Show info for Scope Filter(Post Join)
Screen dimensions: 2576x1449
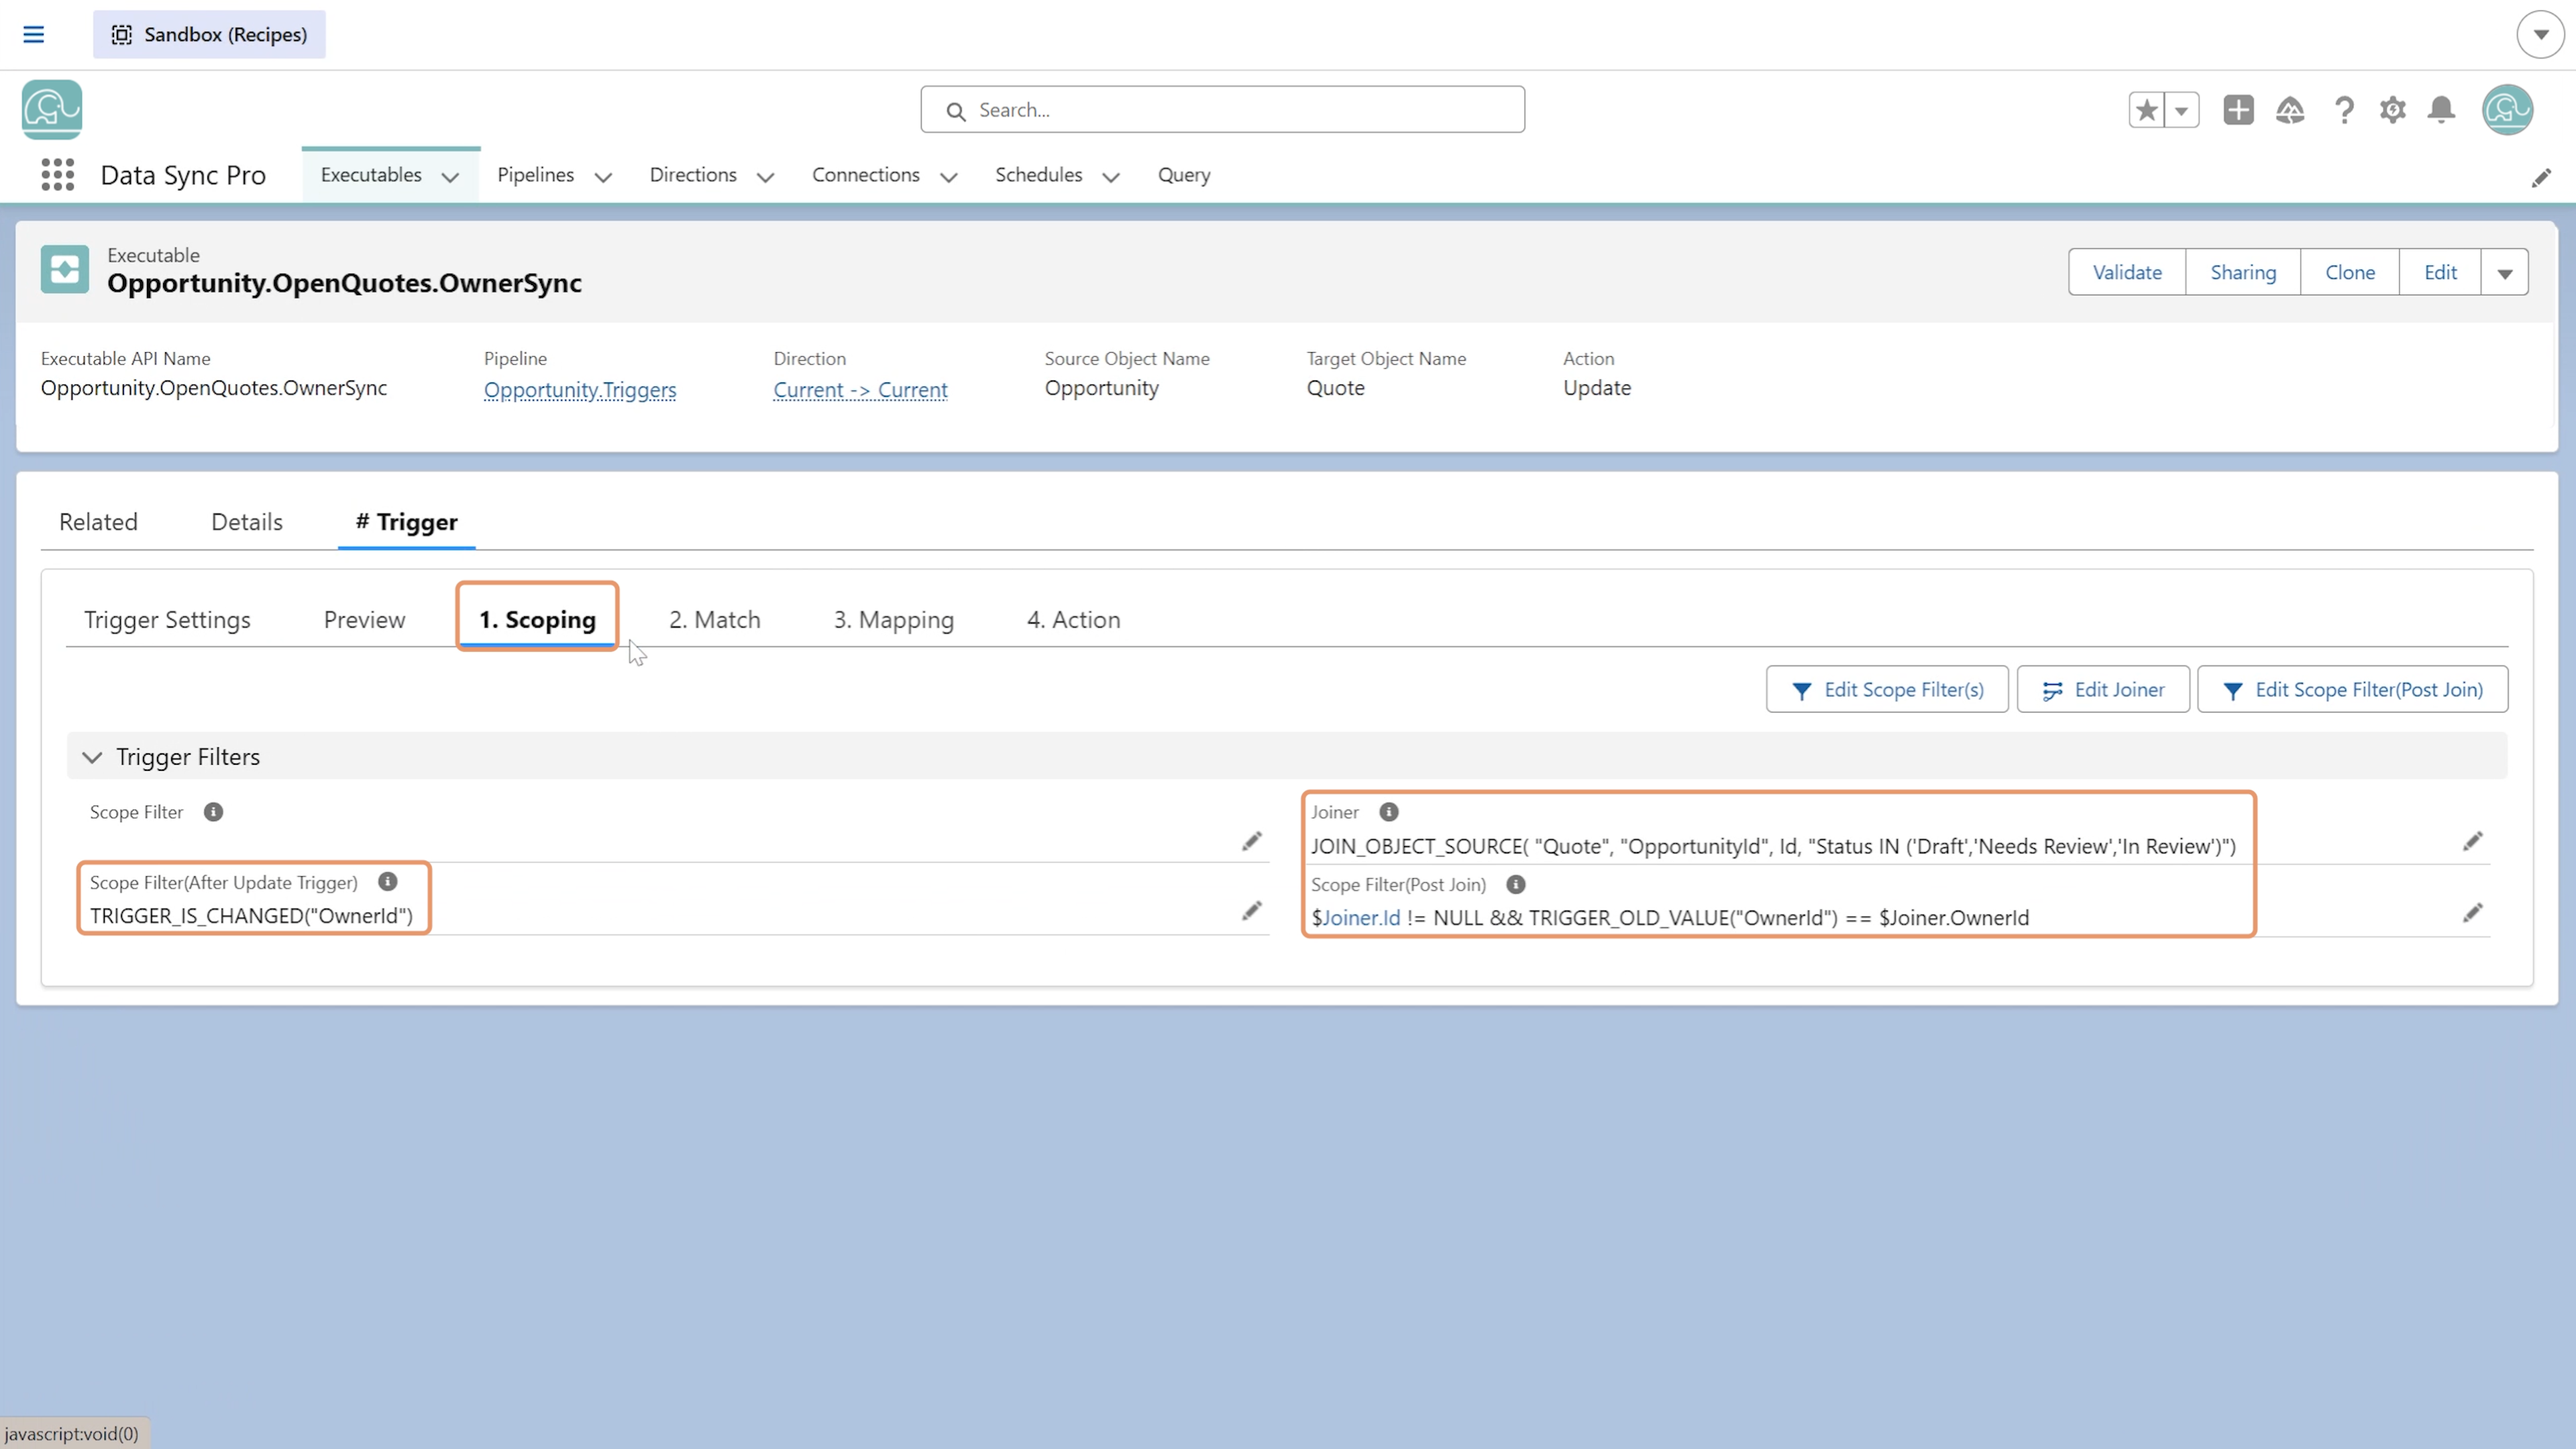(1515, 885)
